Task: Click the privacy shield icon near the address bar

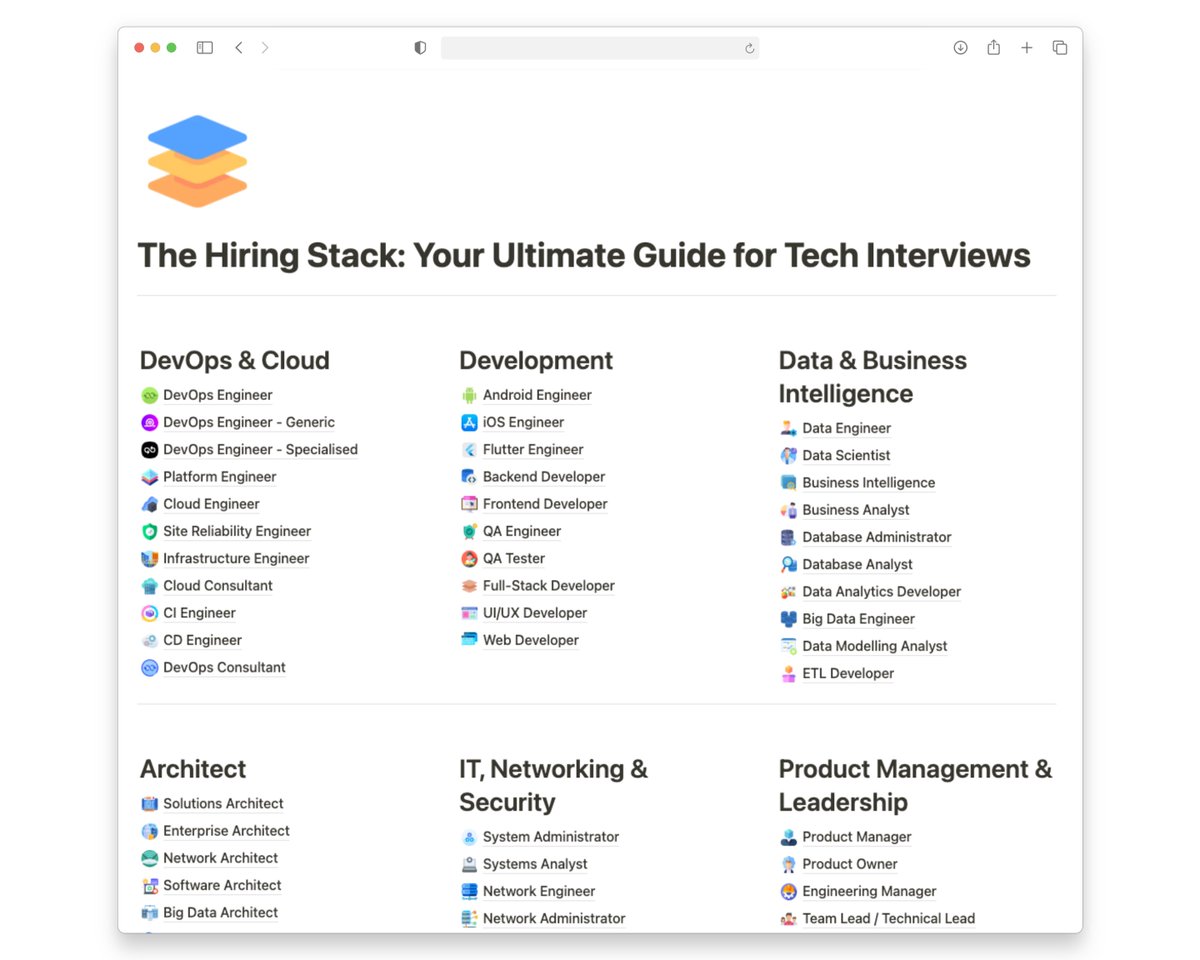Action: (419, 47)
